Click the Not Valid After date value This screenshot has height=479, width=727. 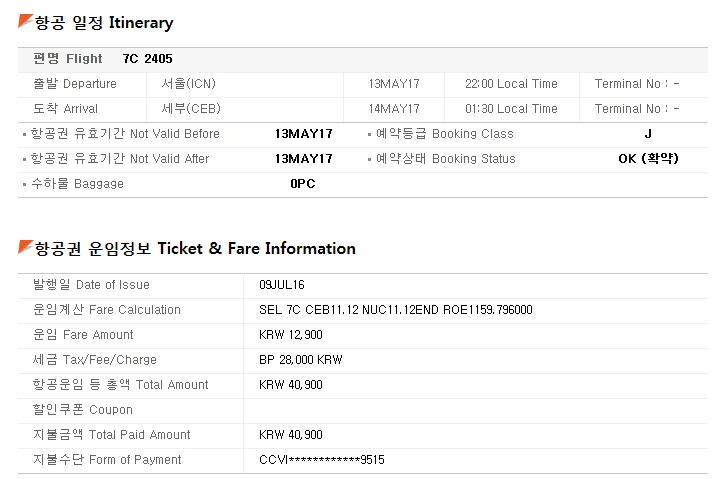(x=303, y=159)
